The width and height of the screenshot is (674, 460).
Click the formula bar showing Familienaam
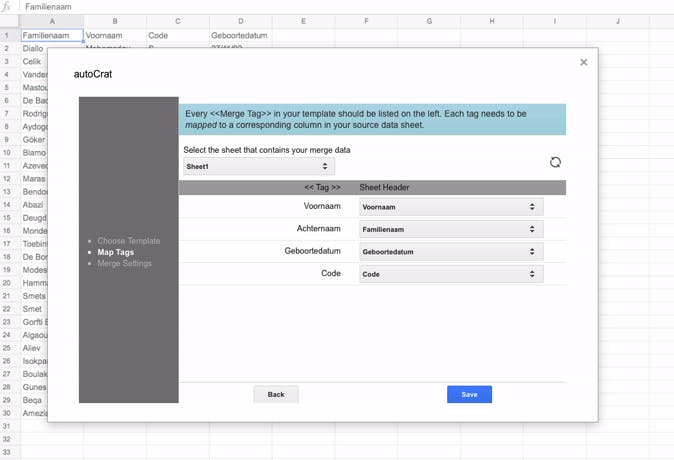344,7
